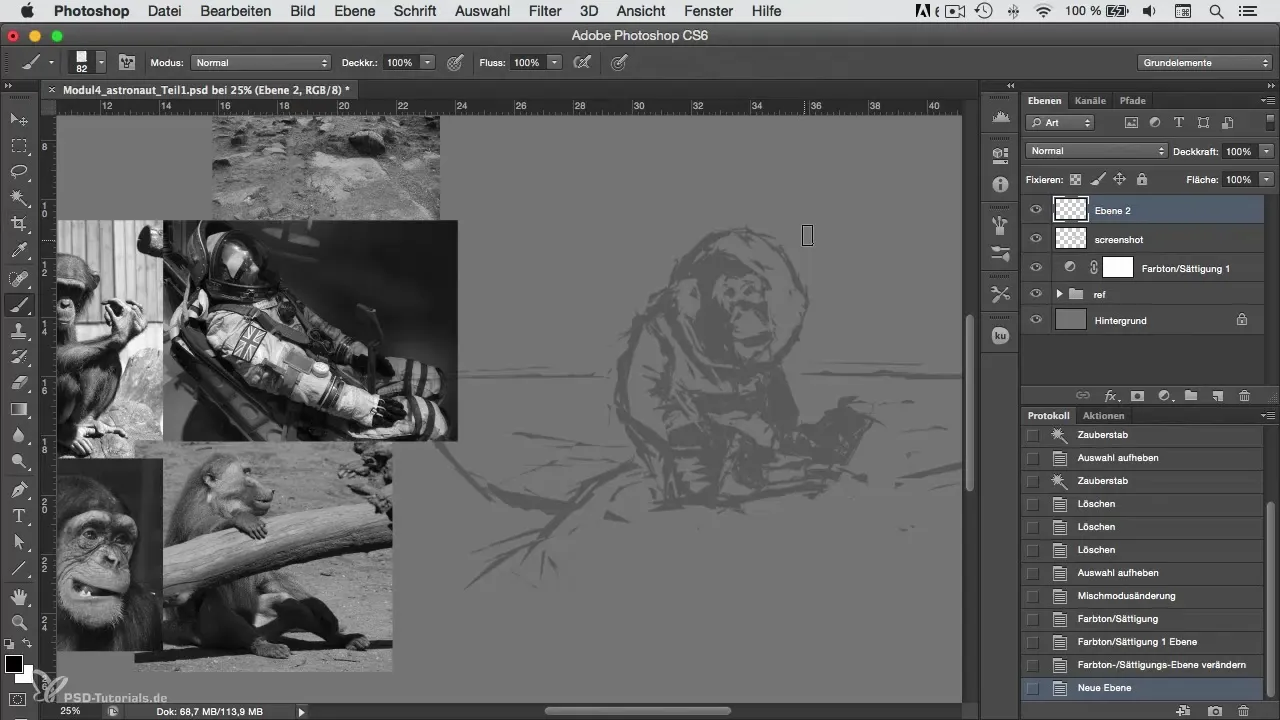
Task: Toggle lock image pixels in Fixieren
Action: tap(1098, 180)
